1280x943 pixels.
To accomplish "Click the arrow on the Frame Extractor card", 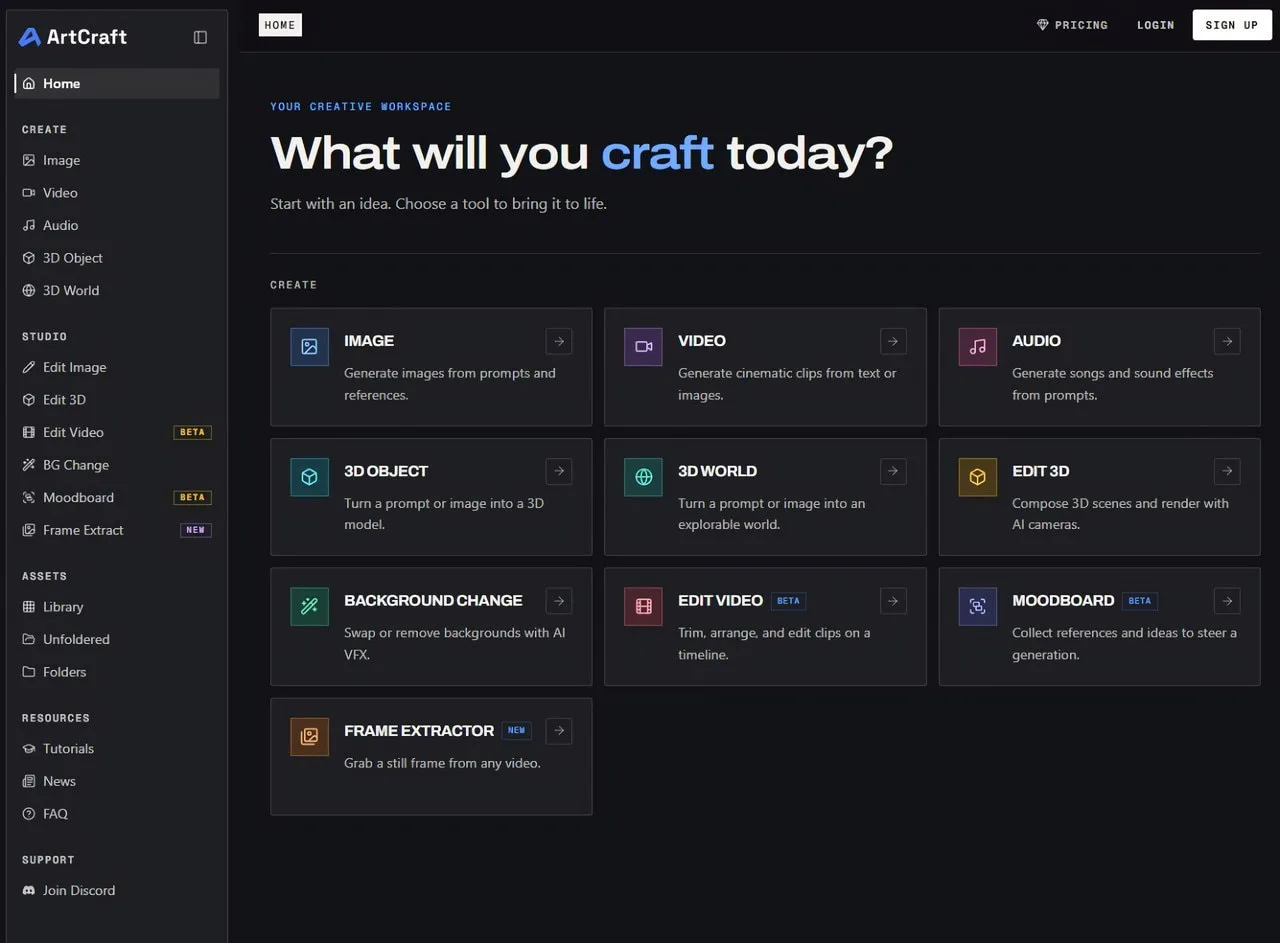I will pyautogui.click(x=559, y=731).
